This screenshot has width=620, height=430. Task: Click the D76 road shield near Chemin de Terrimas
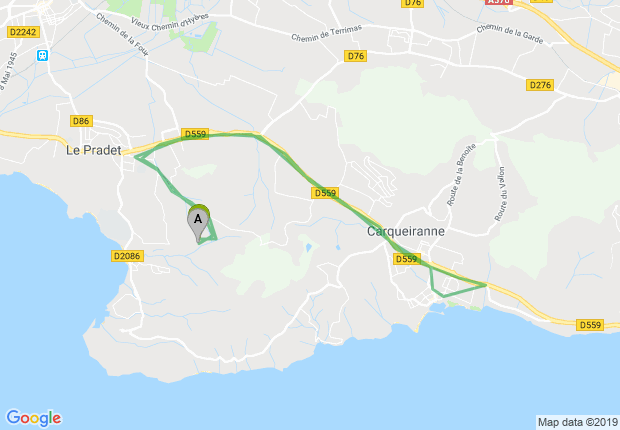(x=355, y=56)
